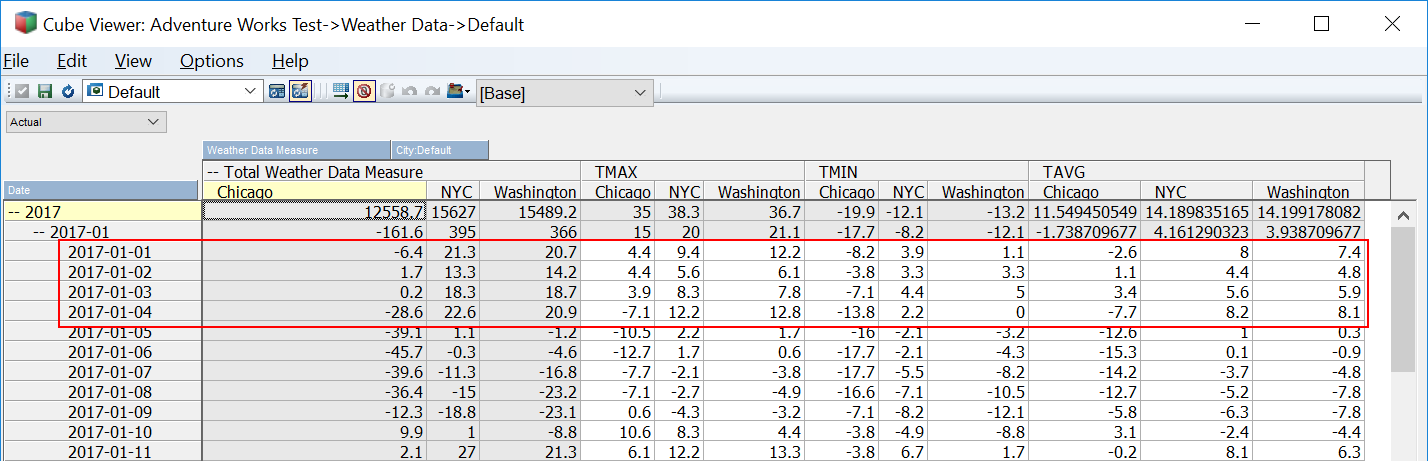This screenshot has height=461, width=1428.
Task: Open the sandbox icon menu beside [Base]
Action: [x=459, y=92]
